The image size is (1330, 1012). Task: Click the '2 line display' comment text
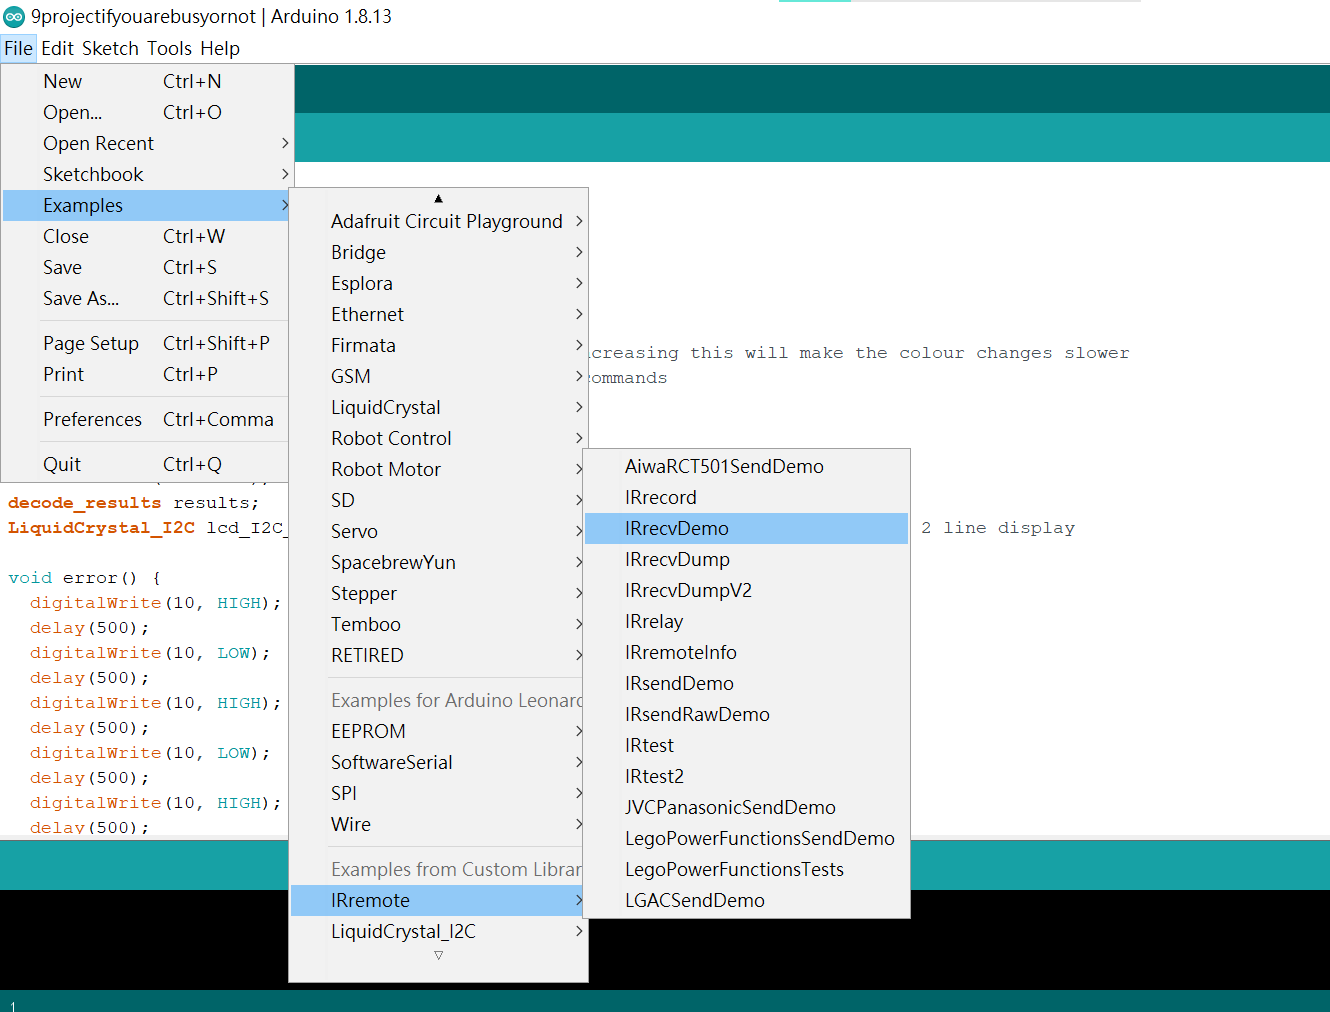[x=998, y=528]
